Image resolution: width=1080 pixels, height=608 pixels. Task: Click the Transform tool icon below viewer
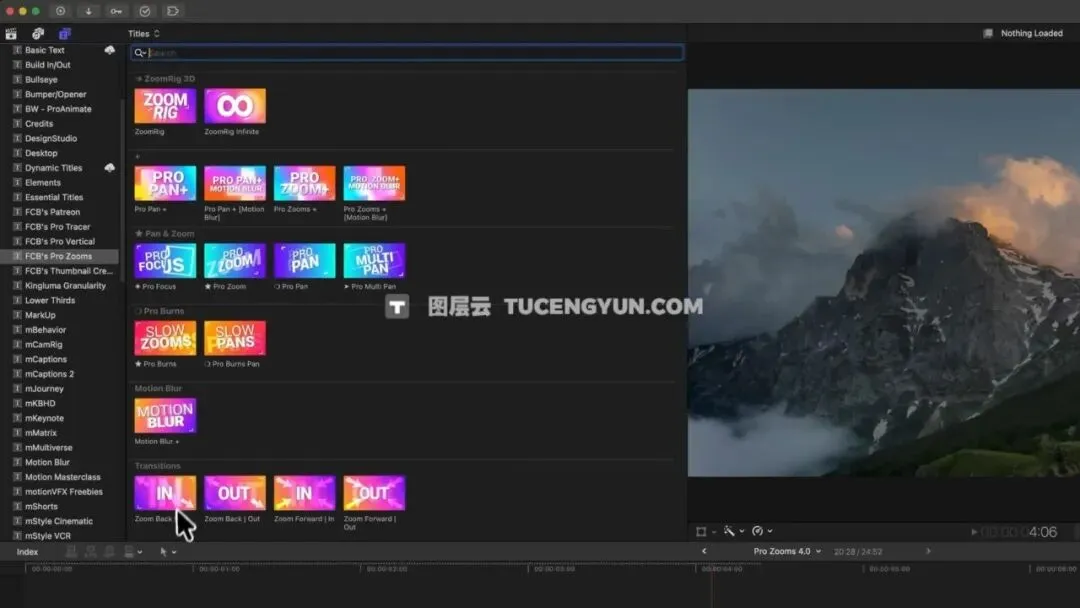pyautogui.click(x=701, y=531)
